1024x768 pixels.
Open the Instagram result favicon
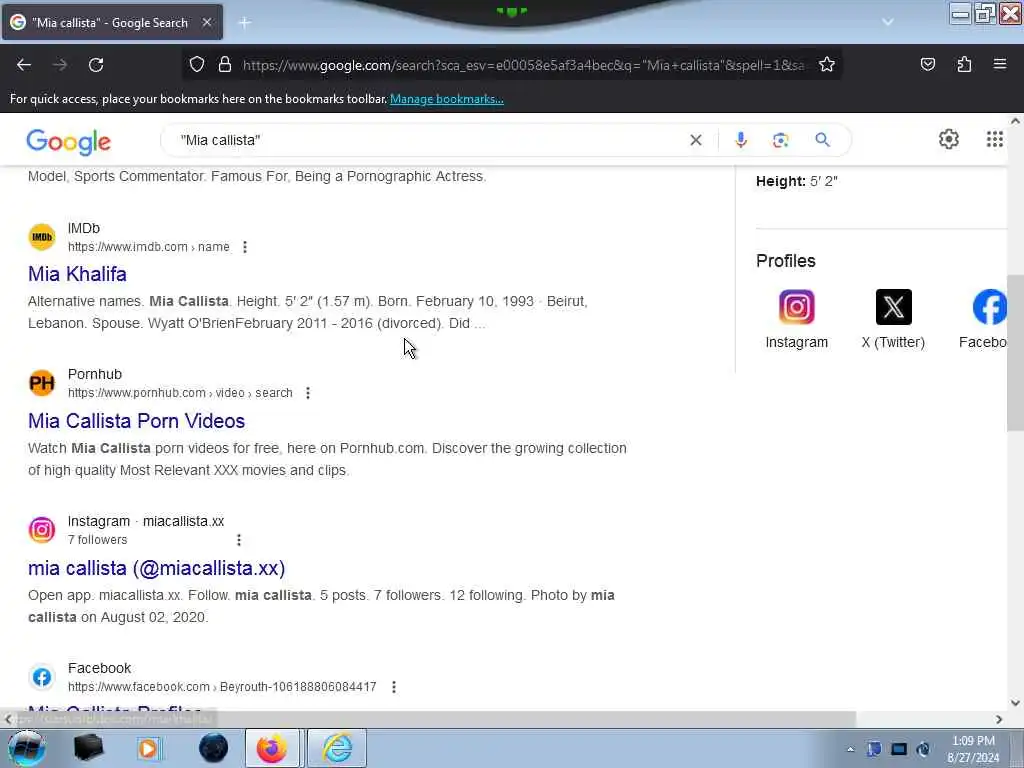(42, 530)
